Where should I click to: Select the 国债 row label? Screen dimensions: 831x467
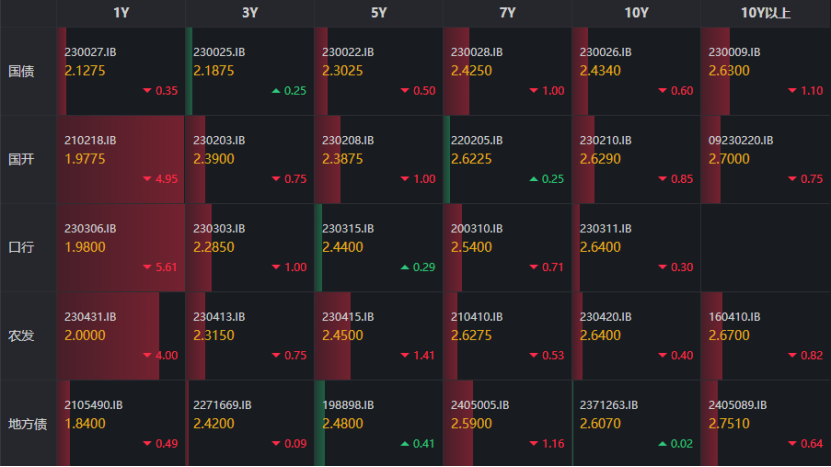click(x=21, y=72)
